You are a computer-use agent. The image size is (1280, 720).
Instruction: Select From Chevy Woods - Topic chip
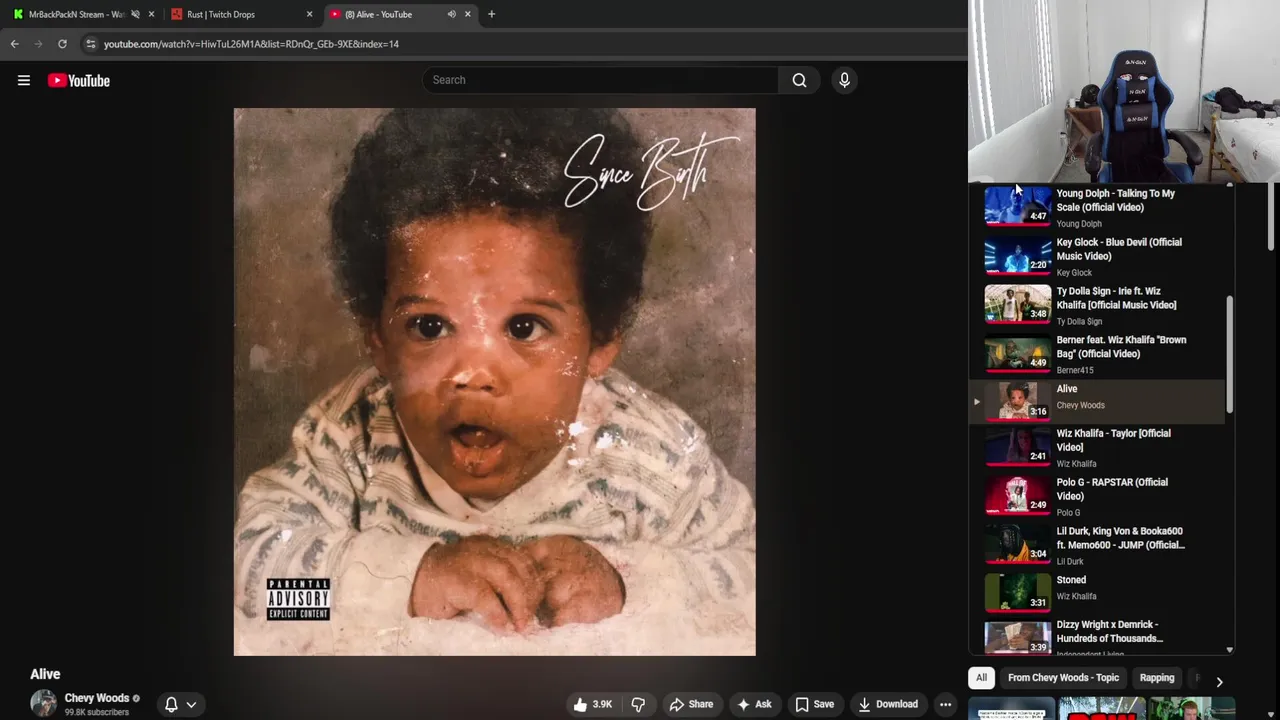[1063, 678]
